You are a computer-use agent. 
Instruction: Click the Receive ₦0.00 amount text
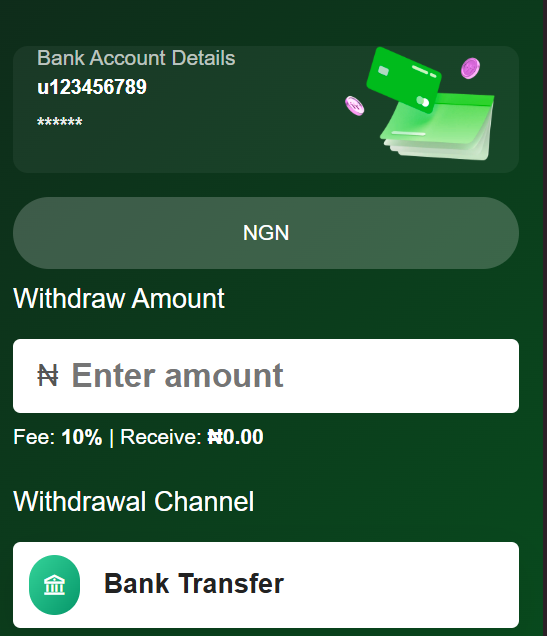(x=192, y=437)
